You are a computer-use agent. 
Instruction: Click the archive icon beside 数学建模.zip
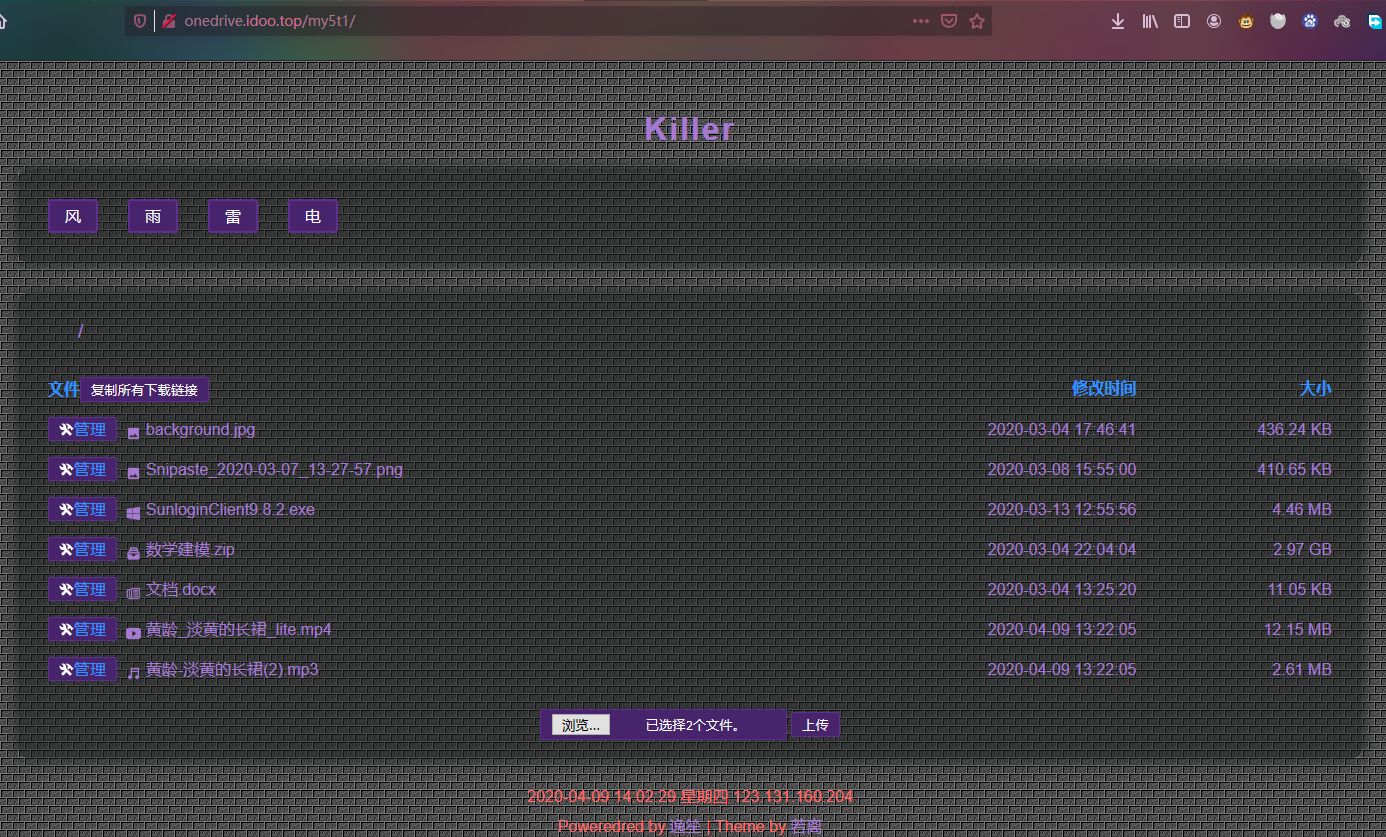point(133,553)
